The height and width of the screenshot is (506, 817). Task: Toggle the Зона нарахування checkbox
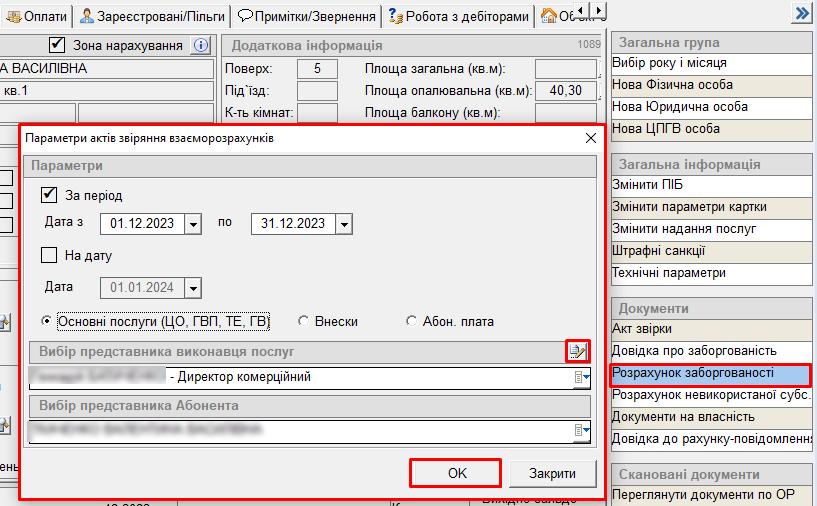click(x=57, y=46)
